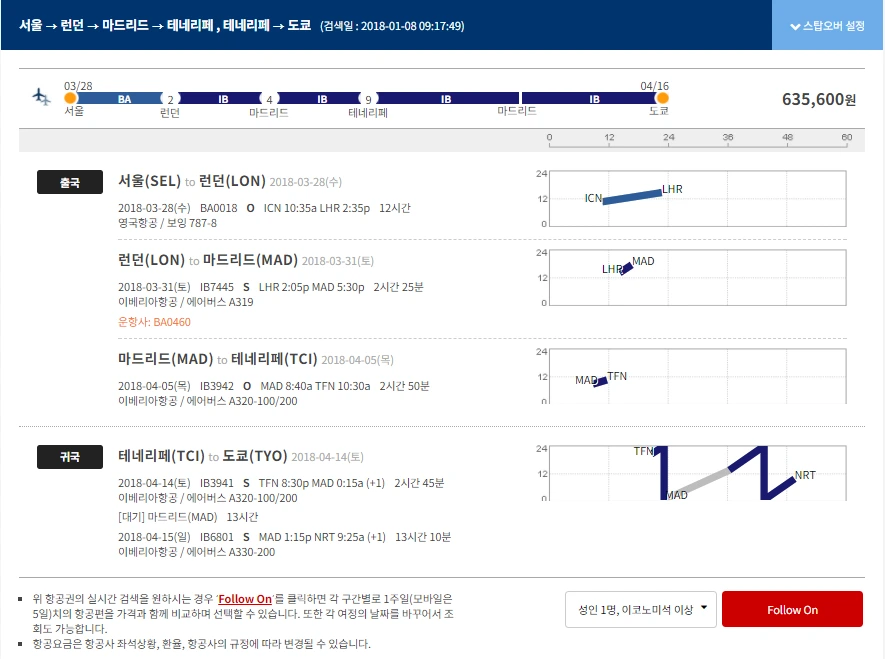Toggle the stopover option 스탑오버 설정
The height and width of the screenshot is (659, 885).
click(834, 24)
